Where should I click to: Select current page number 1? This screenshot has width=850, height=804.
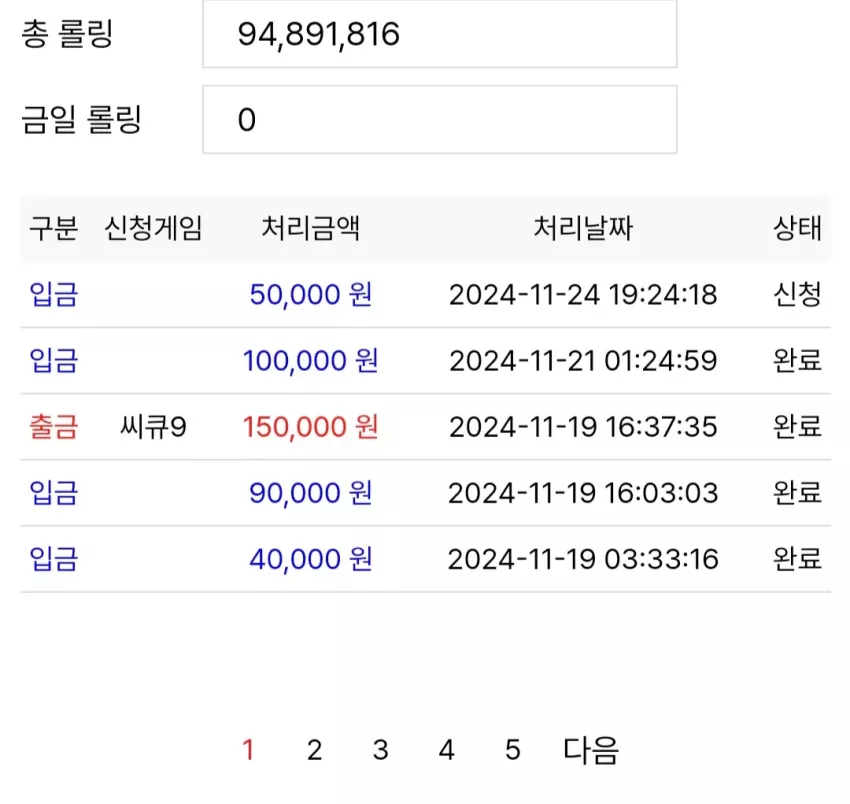point(248,750)
